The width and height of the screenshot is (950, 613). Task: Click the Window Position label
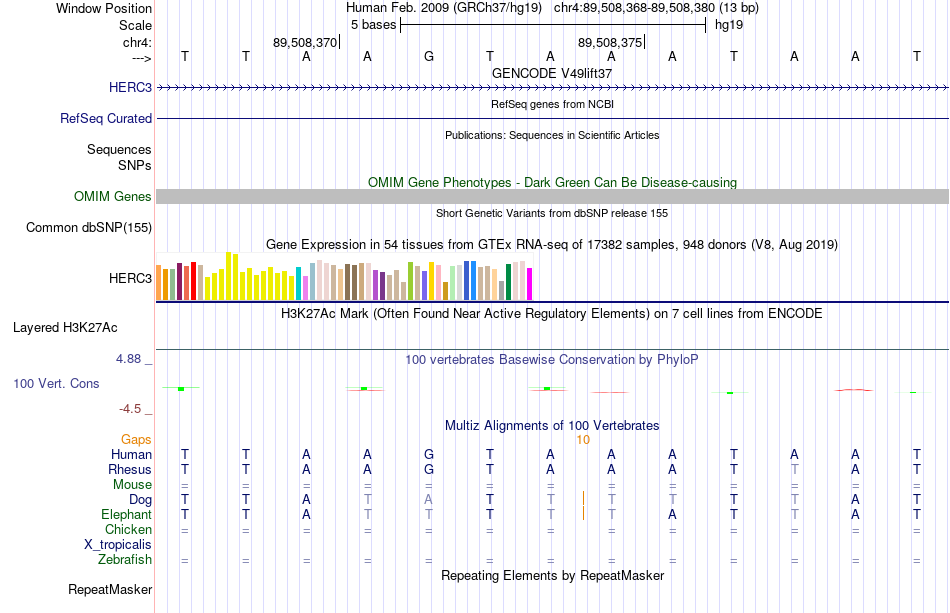point(104,8)
